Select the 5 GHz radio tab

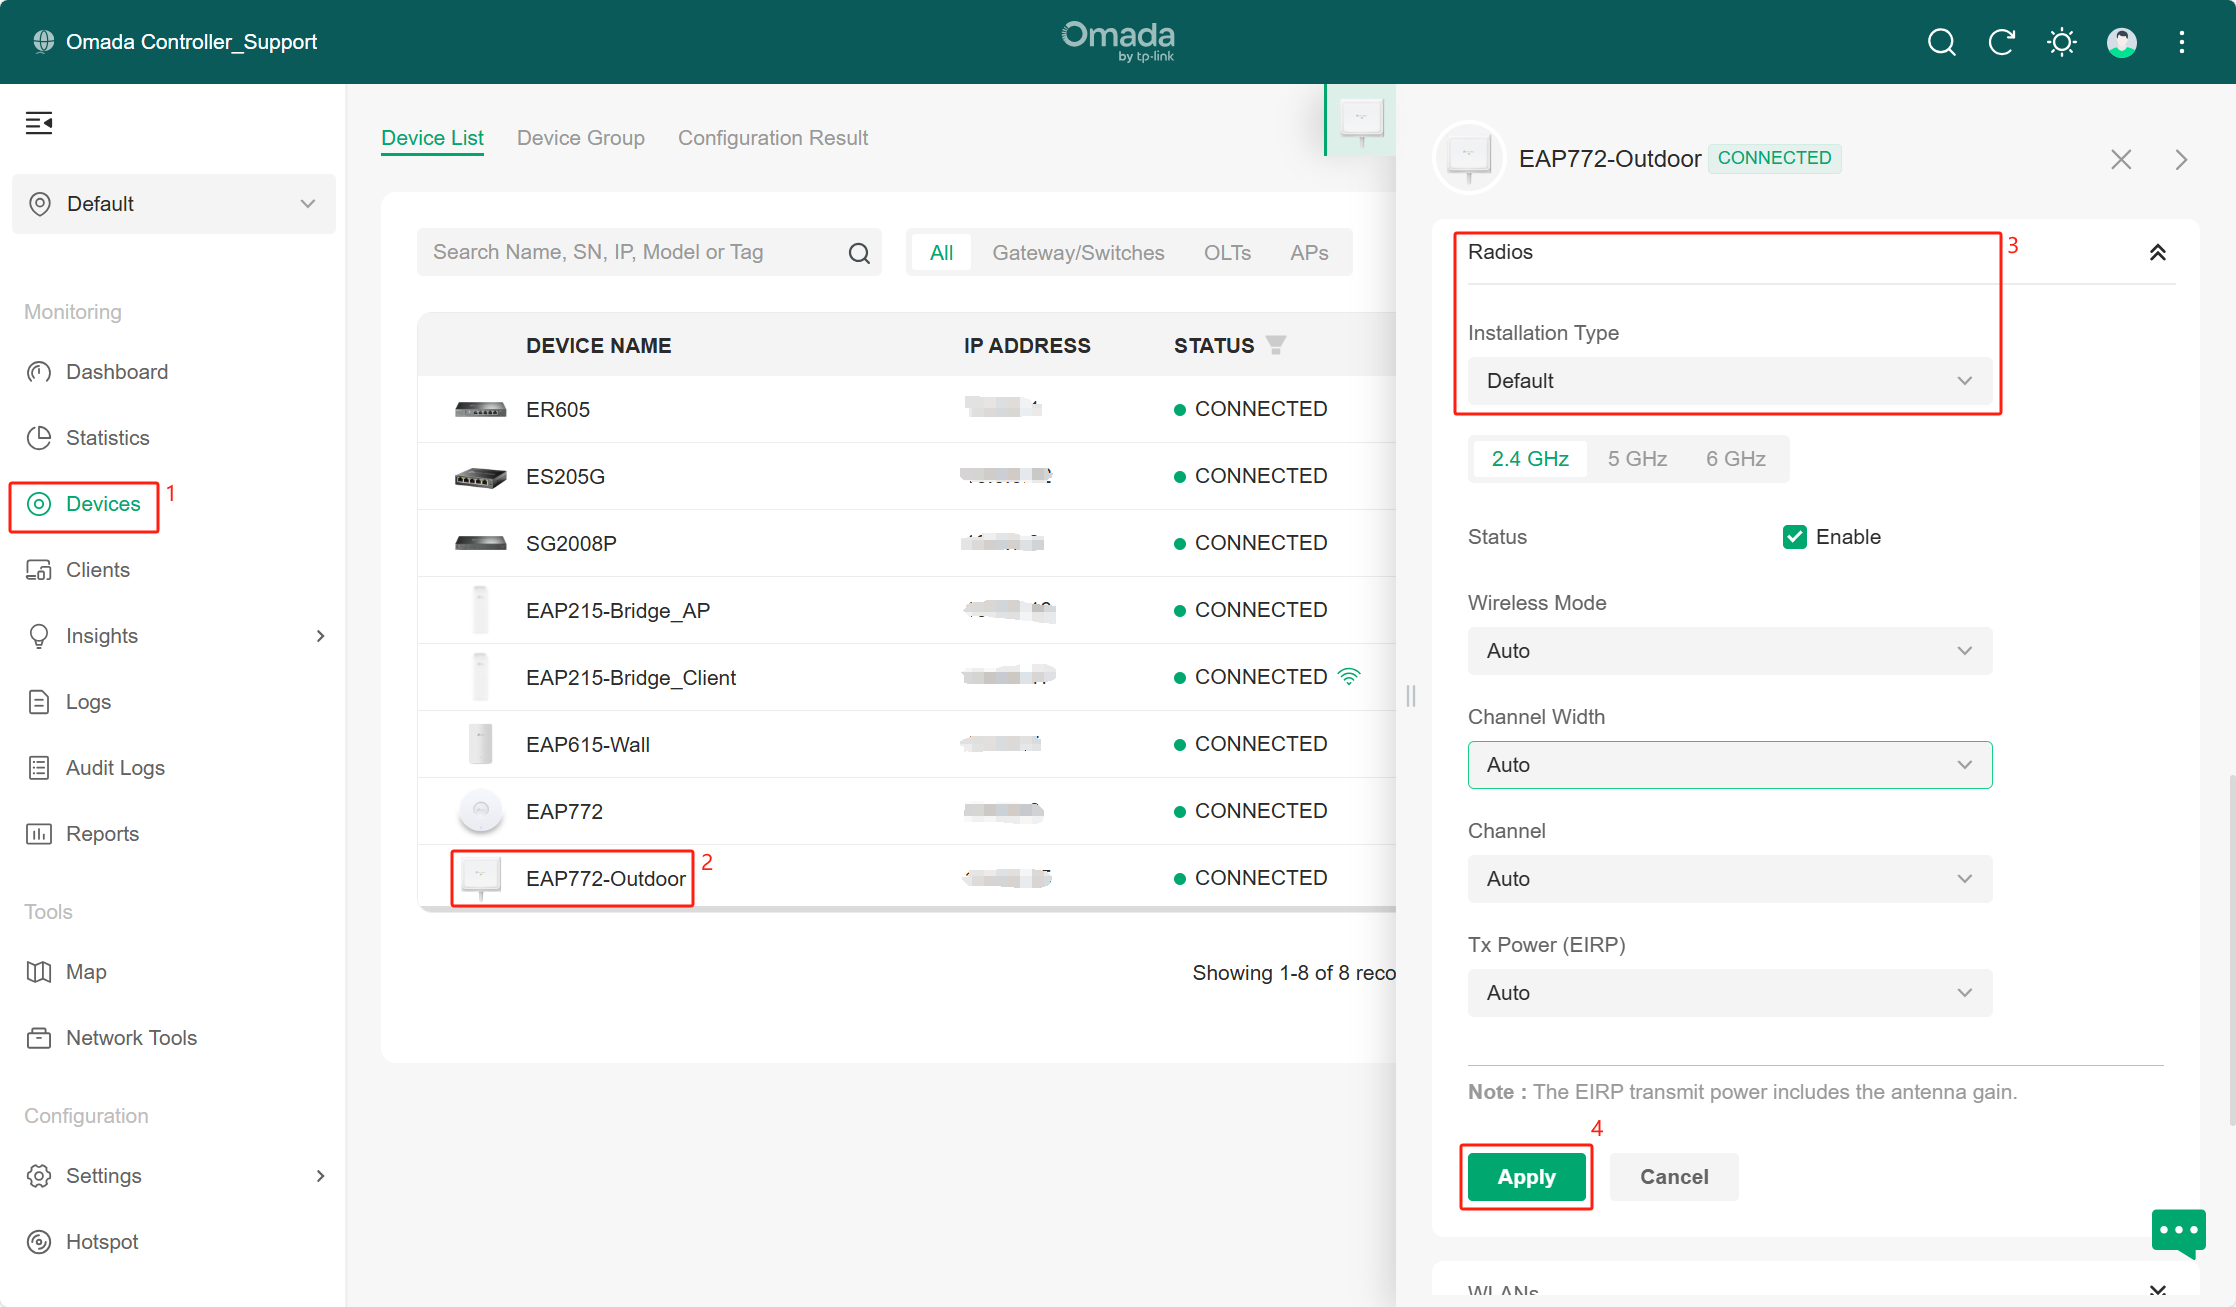click(1637, 459)
